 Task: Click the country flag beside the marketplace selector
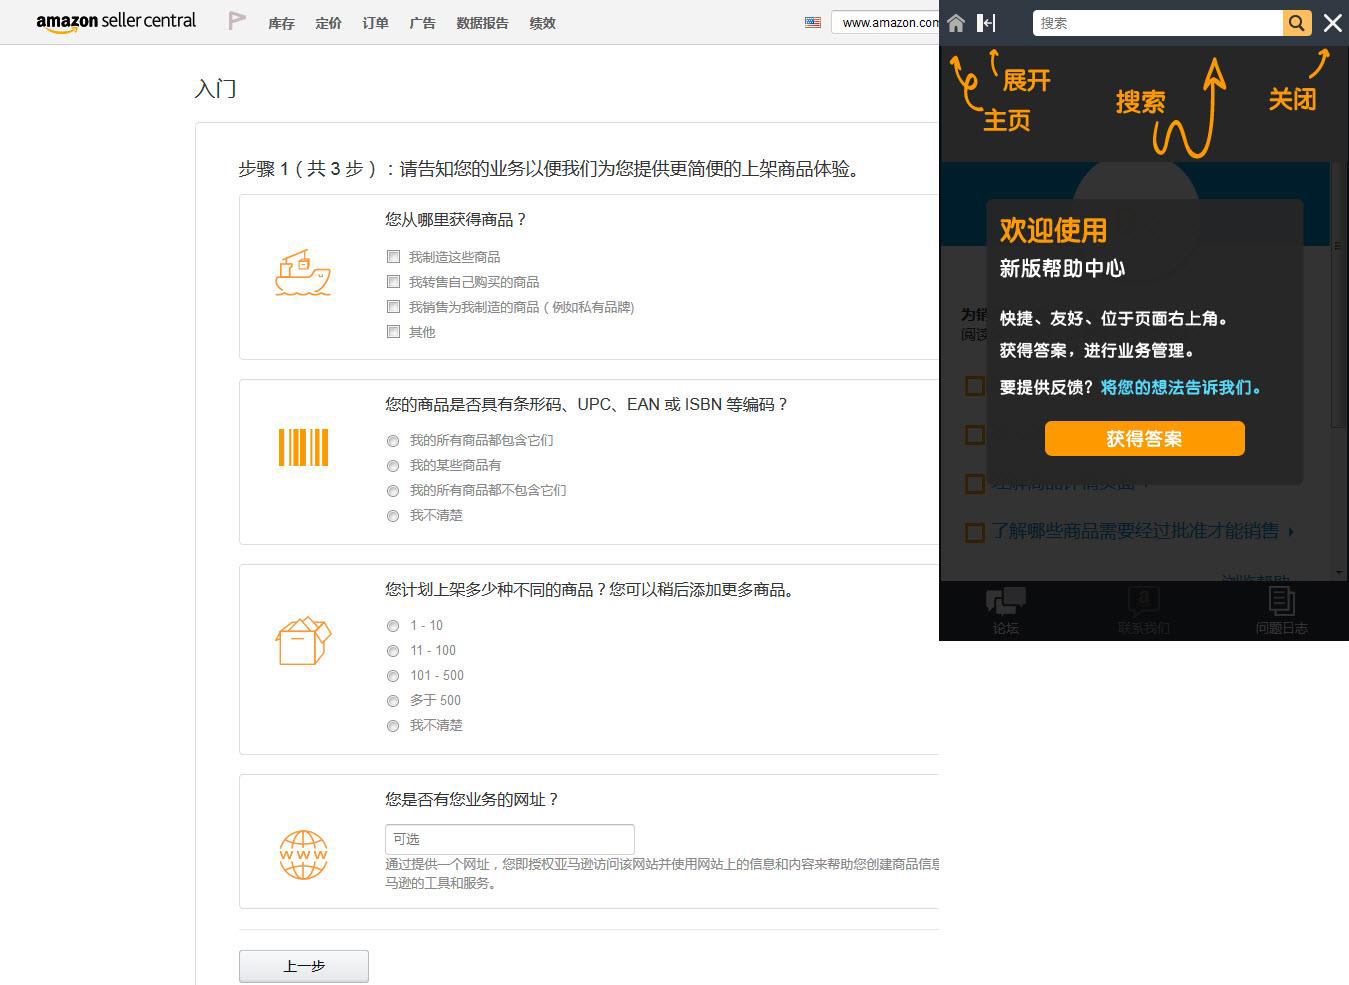coord(813,21)
